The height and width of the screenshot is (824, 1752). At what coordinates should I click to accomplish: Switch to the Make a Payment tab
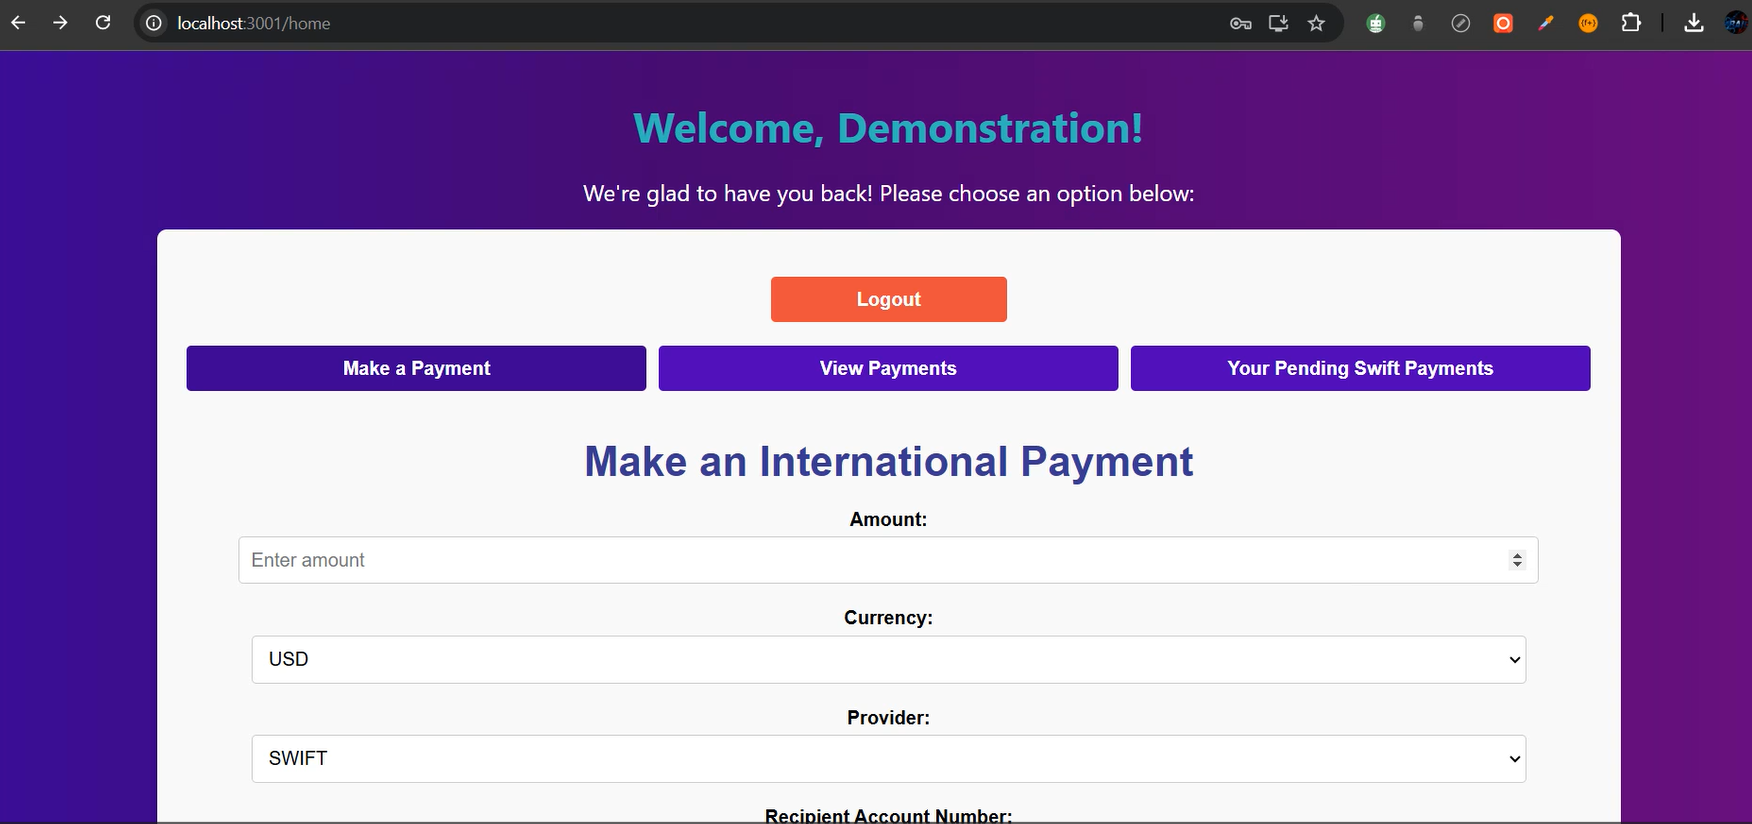[416, 368]
